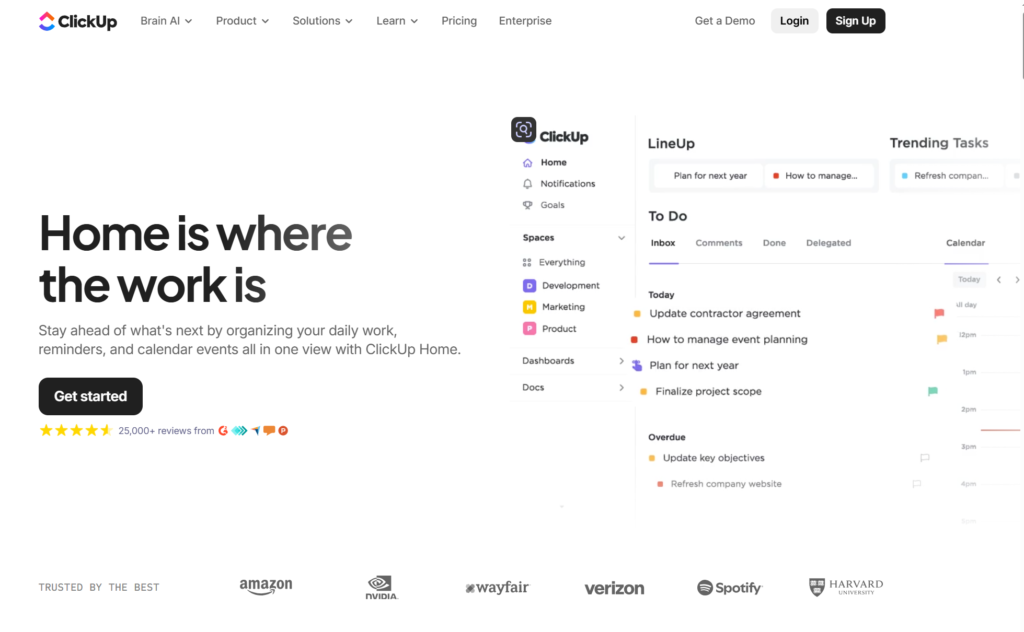Open Refresh company website overdue task
This screenshot has width=1024, height=632.
pyautogui.click(x=726, y=484)
